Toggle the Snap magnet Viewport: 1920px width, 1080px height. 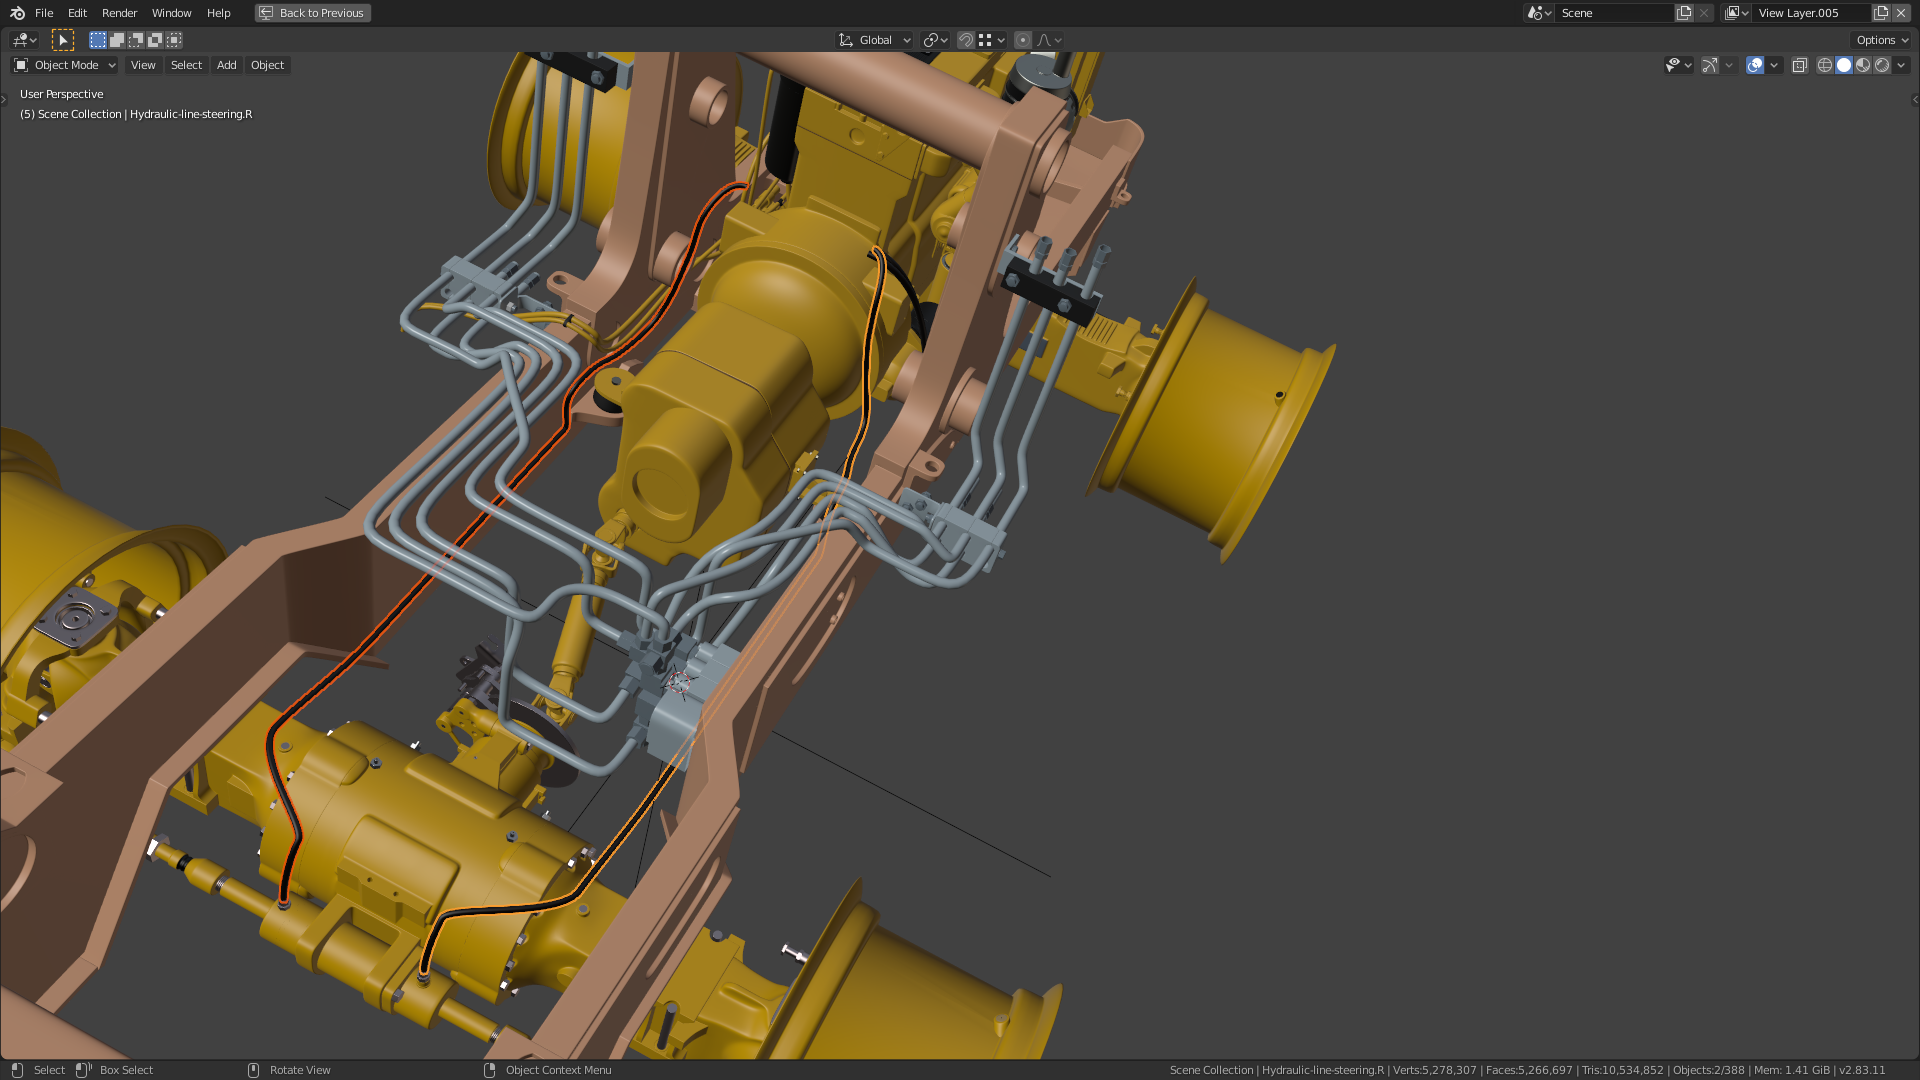click(966, 40)
